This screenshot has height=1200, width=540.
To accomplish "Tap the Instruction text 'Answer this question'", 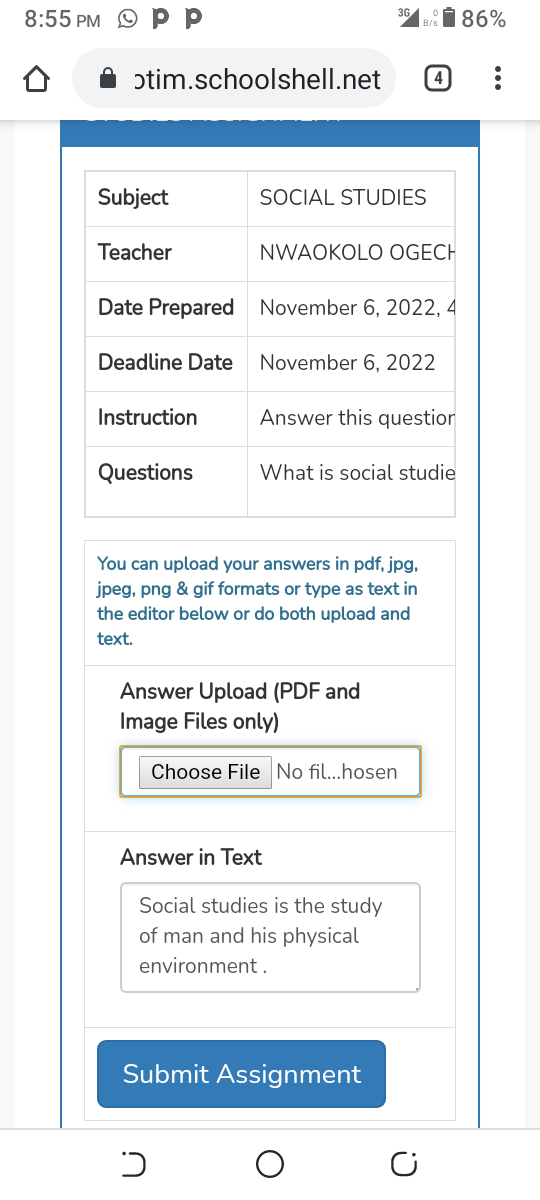I will 358,418.
